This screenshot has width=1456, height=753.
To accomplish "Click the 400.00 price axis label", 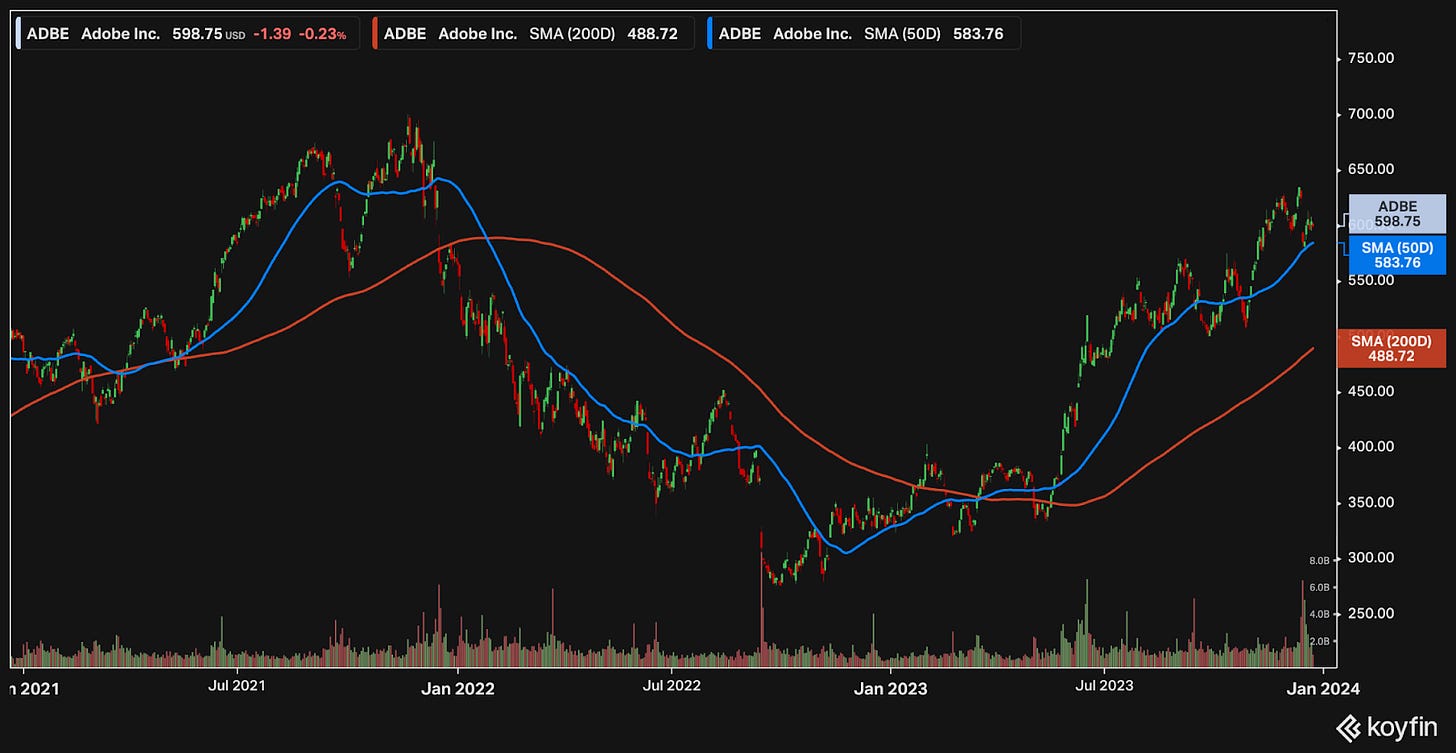I will click(x=1371, y=447).
